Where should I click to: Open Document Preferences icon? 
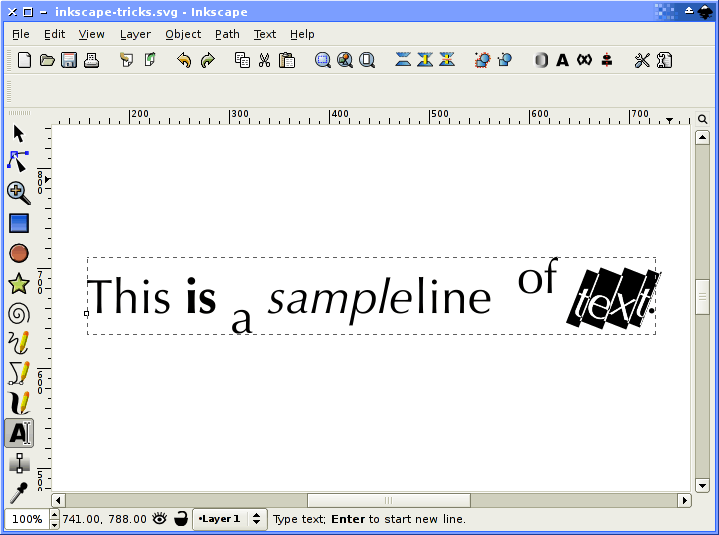coord(664,60)
